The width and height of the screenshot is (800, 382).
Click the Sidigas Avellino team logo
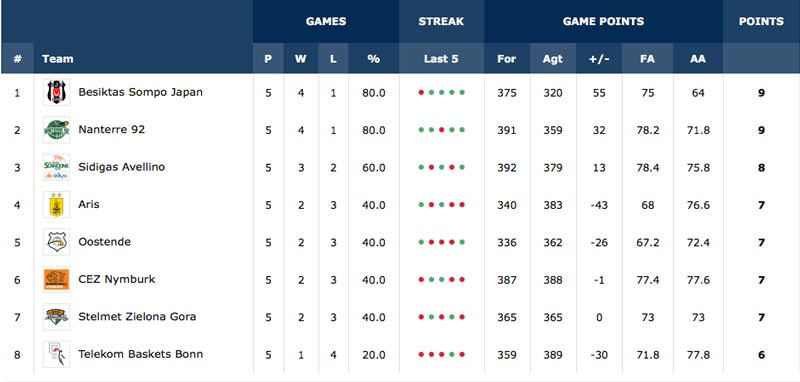(x=56, y=167)
